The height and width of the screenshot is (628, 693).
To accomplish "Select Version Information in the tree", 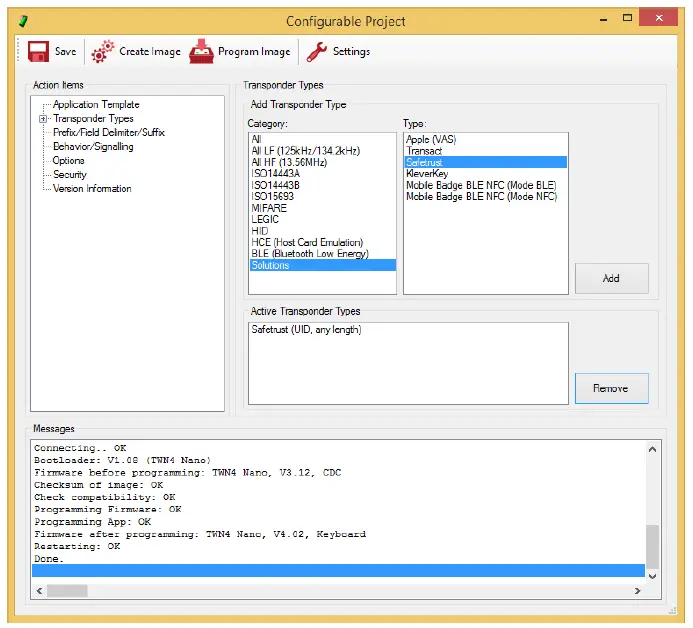I will tap(92, 189).
